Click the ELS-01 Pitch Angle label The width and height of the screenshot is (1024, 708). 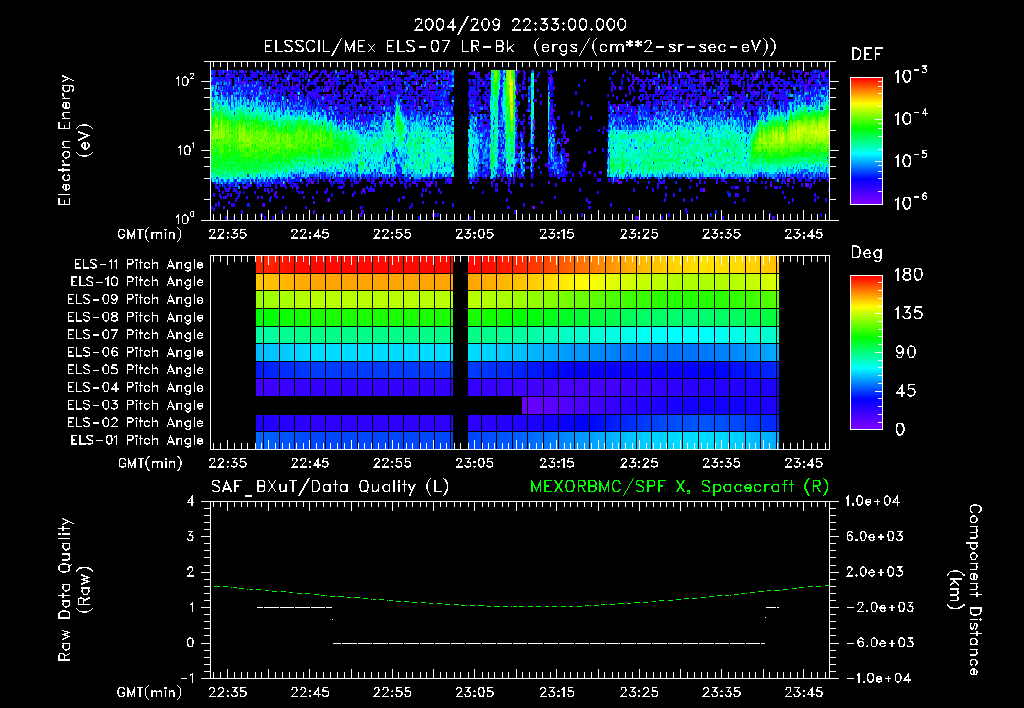click(x=136, y=440)
